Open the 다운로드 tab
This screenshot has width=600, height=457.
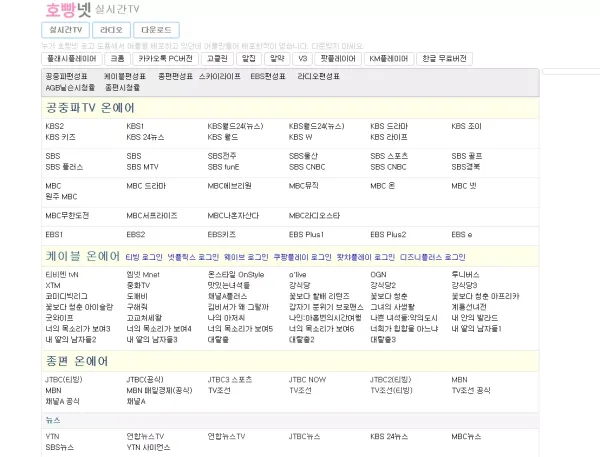point(156,30)
